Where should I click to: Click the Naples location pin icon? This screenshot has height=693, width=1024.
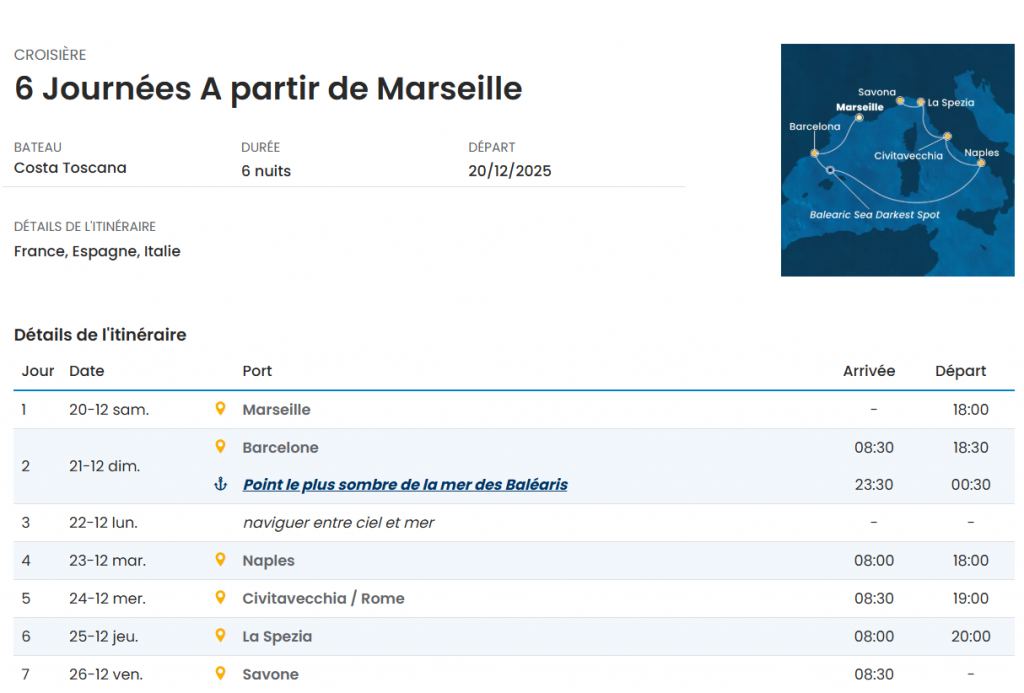pos(220,560)
